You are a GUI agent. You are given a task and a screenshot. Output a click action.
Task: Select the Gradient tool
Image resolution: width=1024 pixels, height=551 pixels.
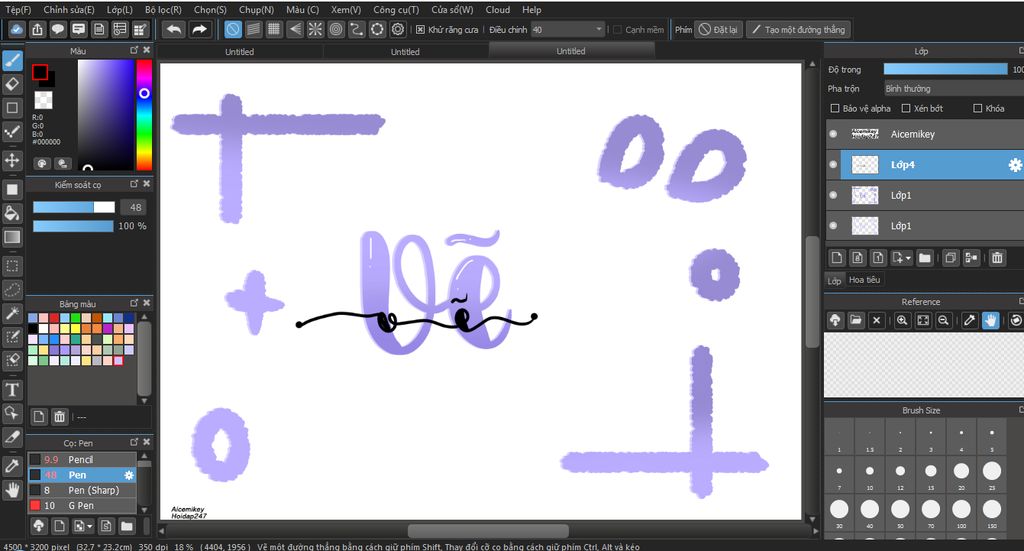[12, 236]
